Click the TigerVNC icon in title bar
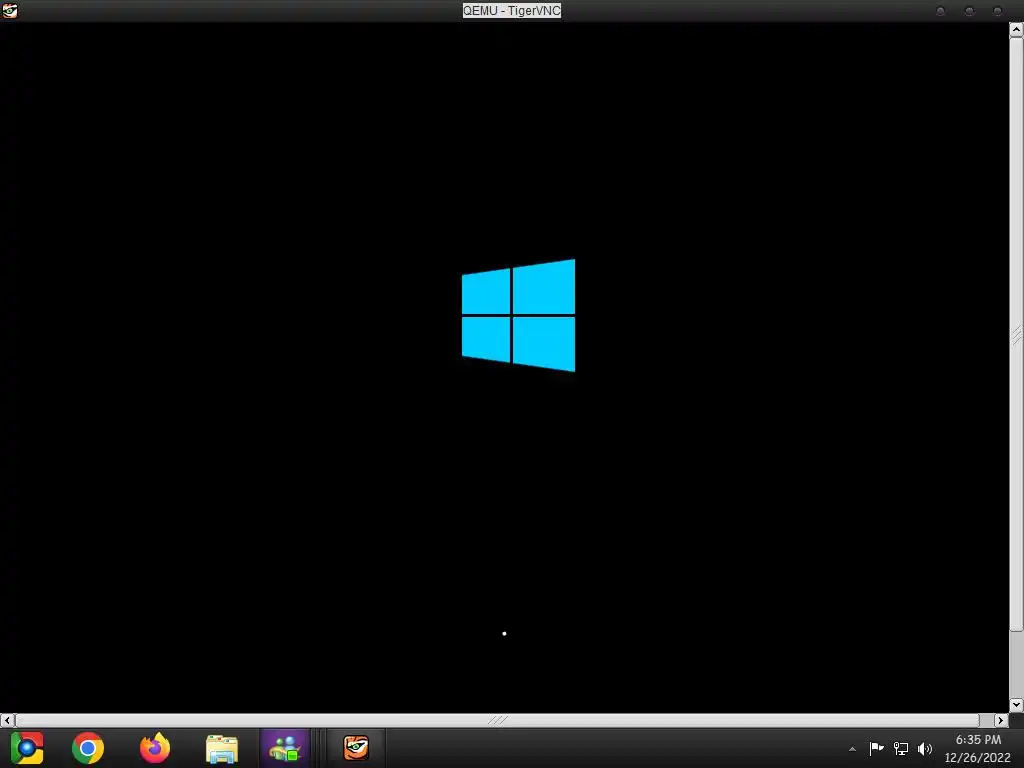The height and width of the screenshot is (768, 1024). (x=9, y=10)
